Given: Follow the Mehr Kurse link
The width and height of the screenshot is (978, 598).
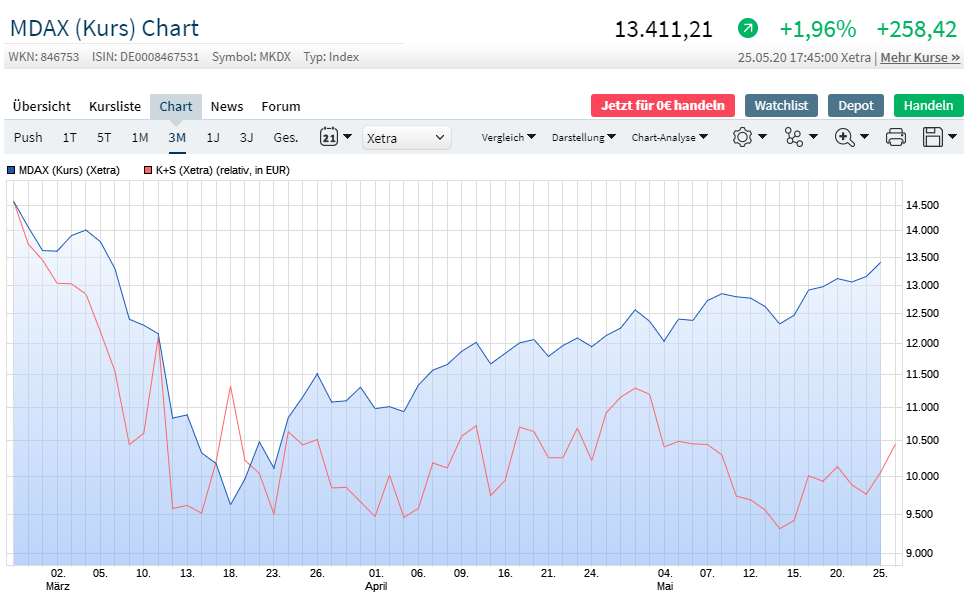Looking at the screenshot, I should [920, 57].
